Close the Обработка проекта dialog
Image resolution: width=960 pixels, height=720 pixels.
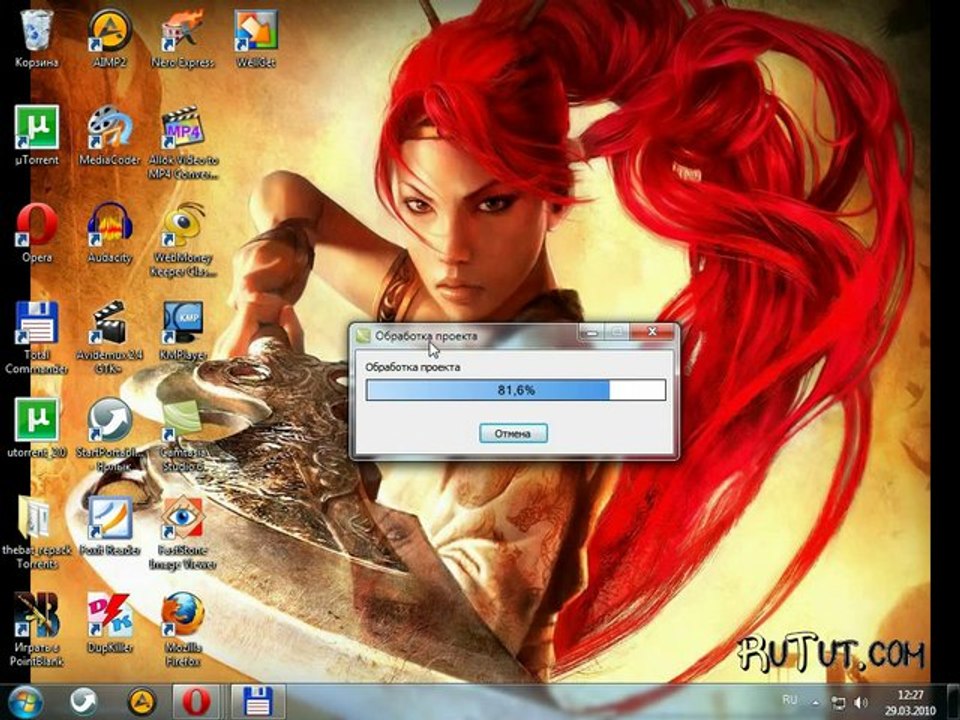pos(652,332)
